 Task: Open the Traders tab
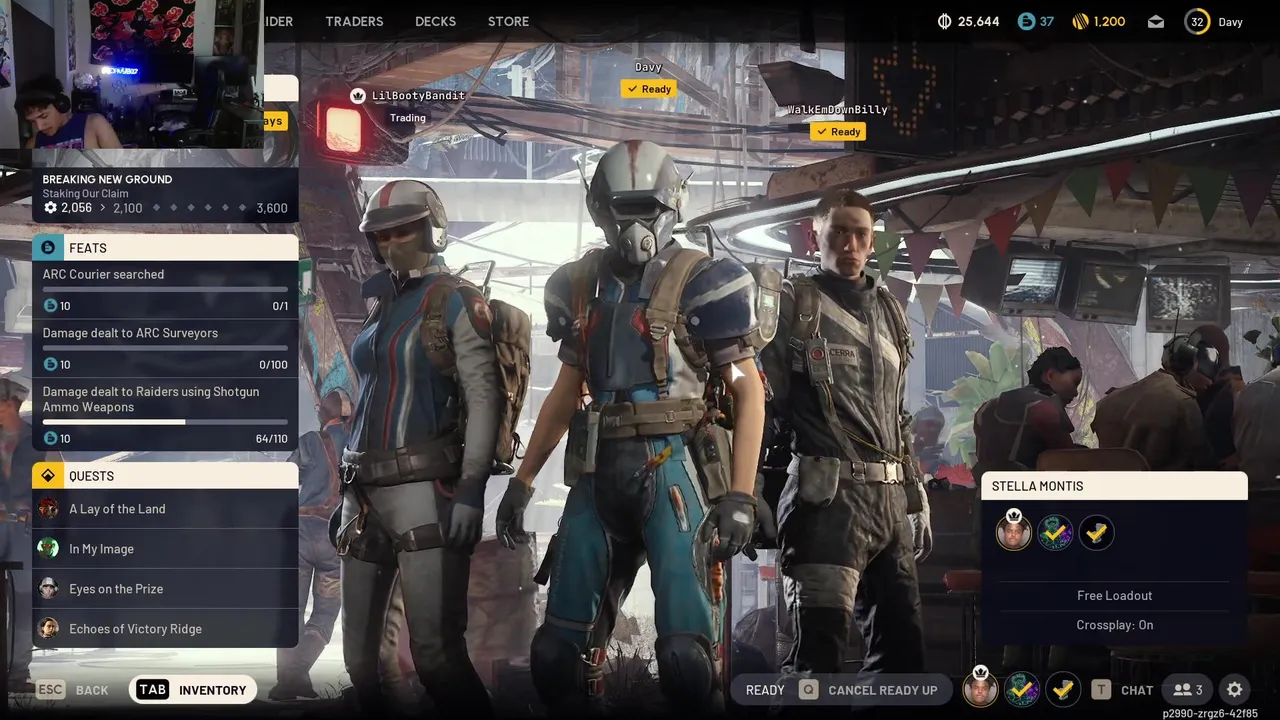click(x=354, y=21)
